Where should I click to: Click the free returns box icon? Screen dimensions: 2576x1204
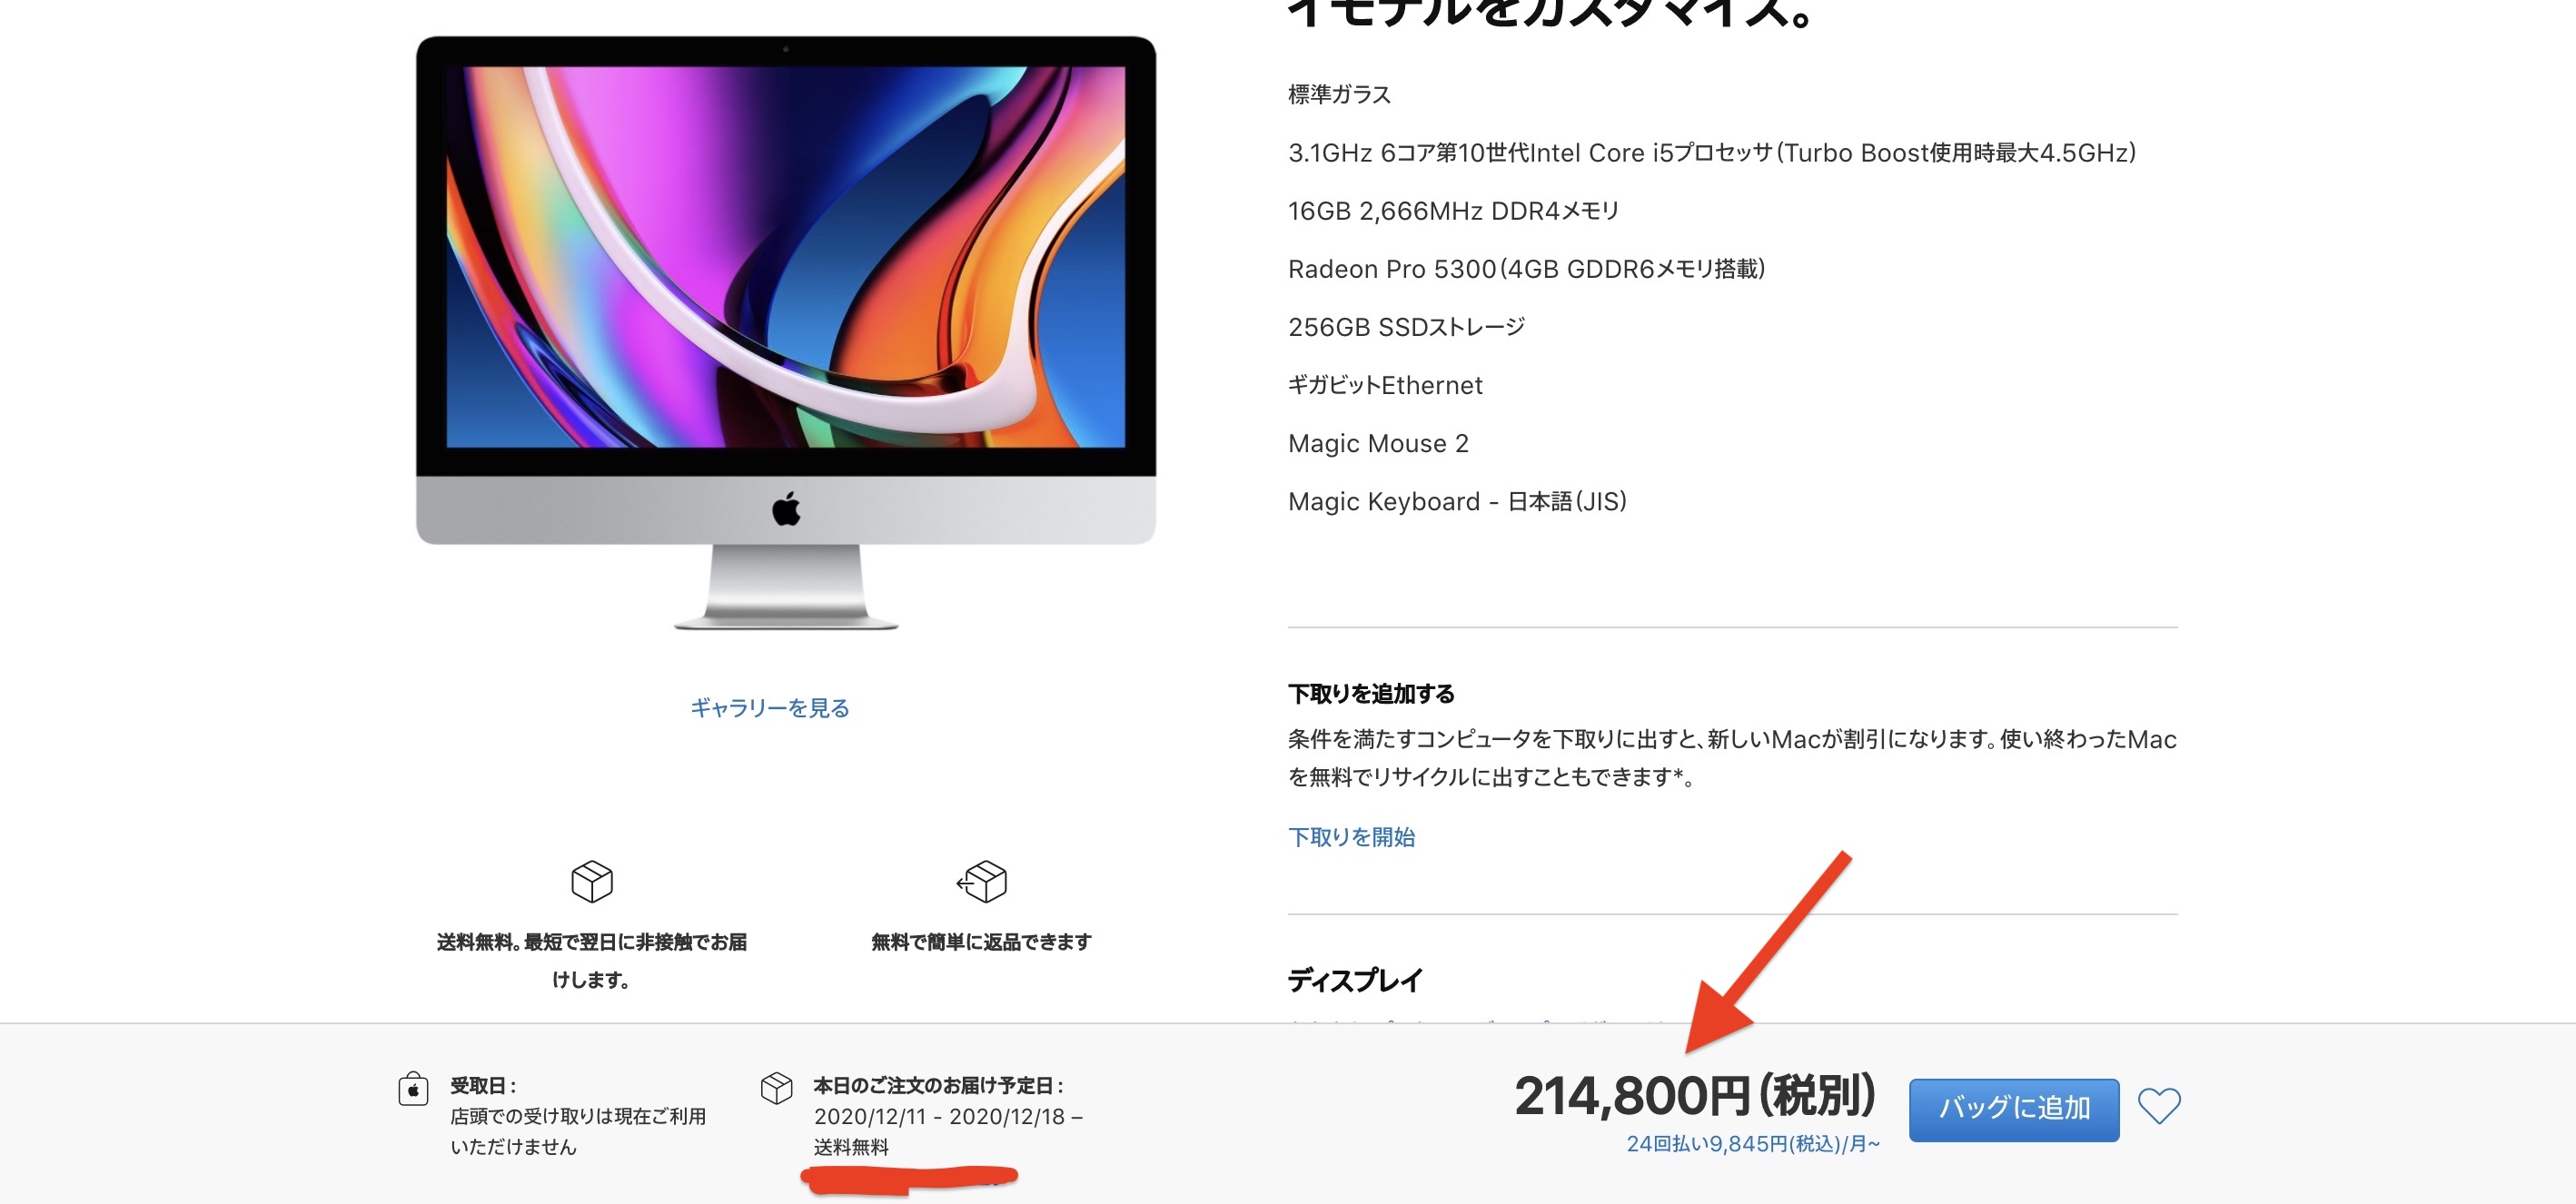(x=982, y=881)
